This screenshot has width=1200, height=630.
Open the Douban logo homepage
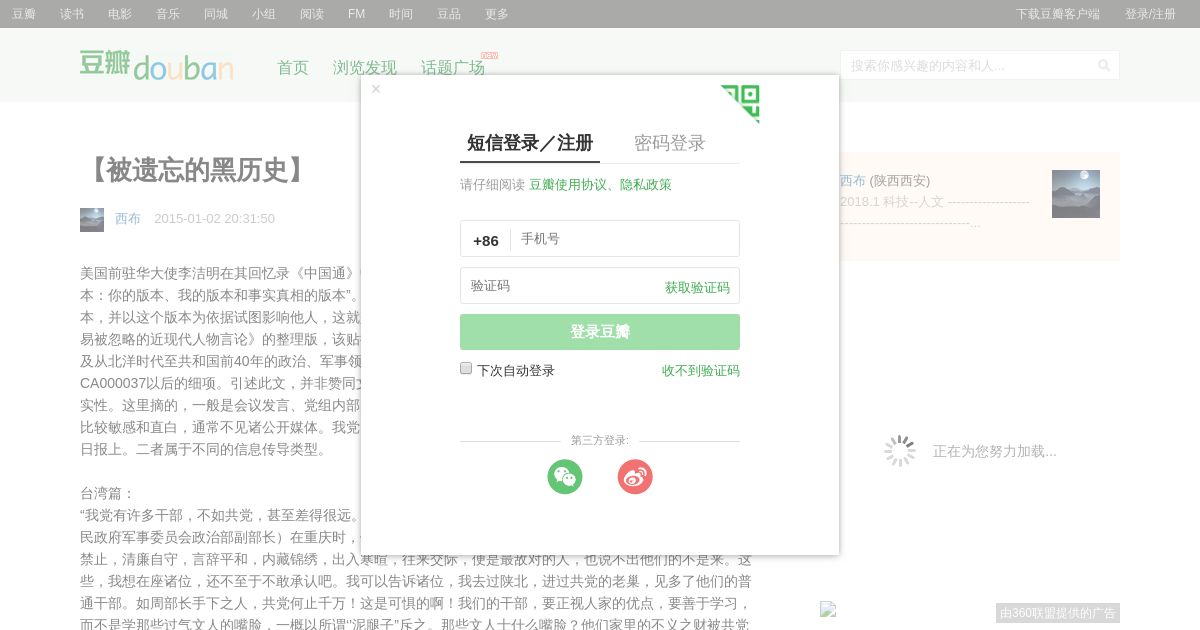[157, 65]
